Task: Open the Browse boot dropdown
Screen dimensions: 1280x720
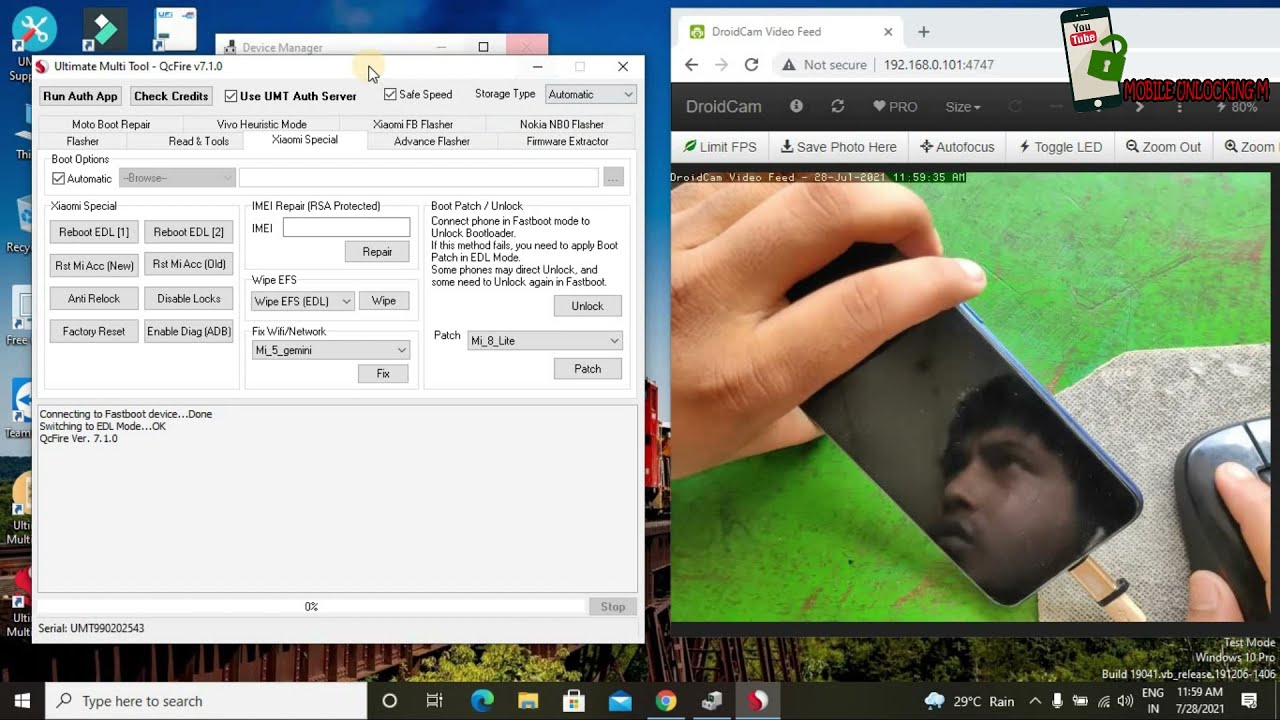Action: tap(177, 178)
